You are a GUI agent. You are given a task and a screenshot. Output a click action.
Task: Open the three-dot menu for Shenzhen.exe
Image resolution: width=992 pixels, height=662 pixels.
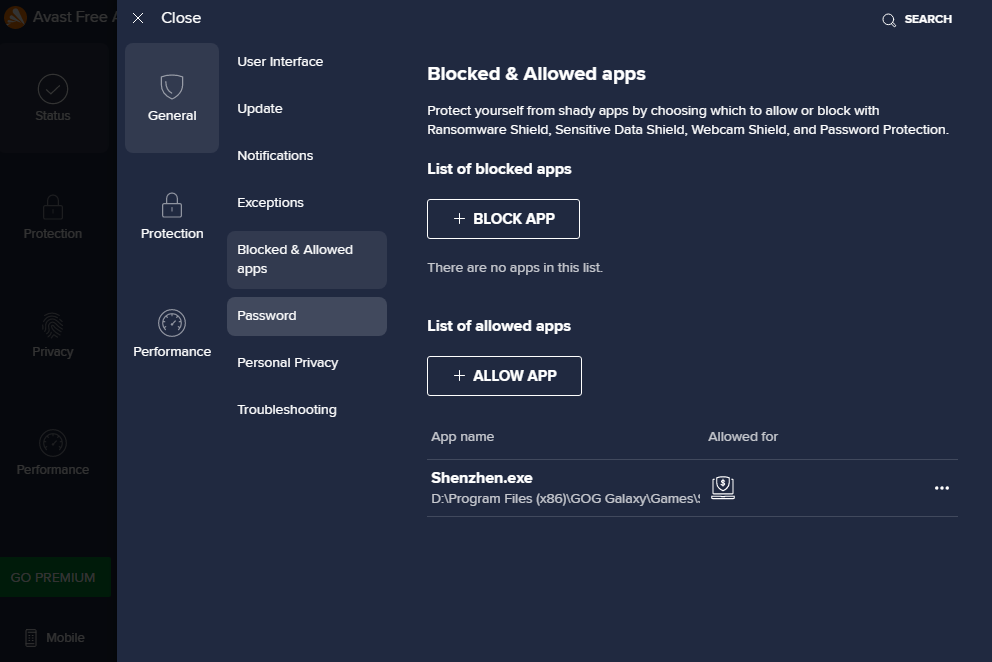(941, 488)
